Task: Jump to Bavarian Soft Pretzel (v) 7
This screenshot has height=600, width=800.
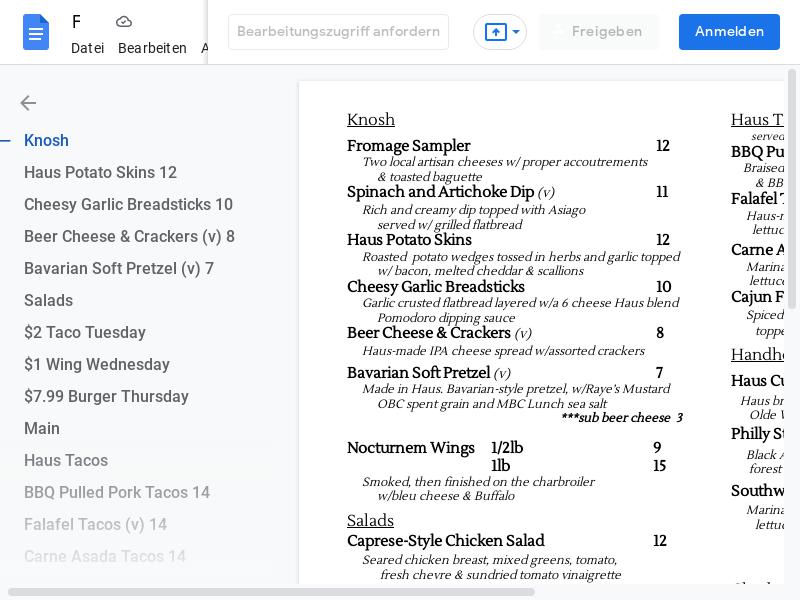Action: coord(119,269)
